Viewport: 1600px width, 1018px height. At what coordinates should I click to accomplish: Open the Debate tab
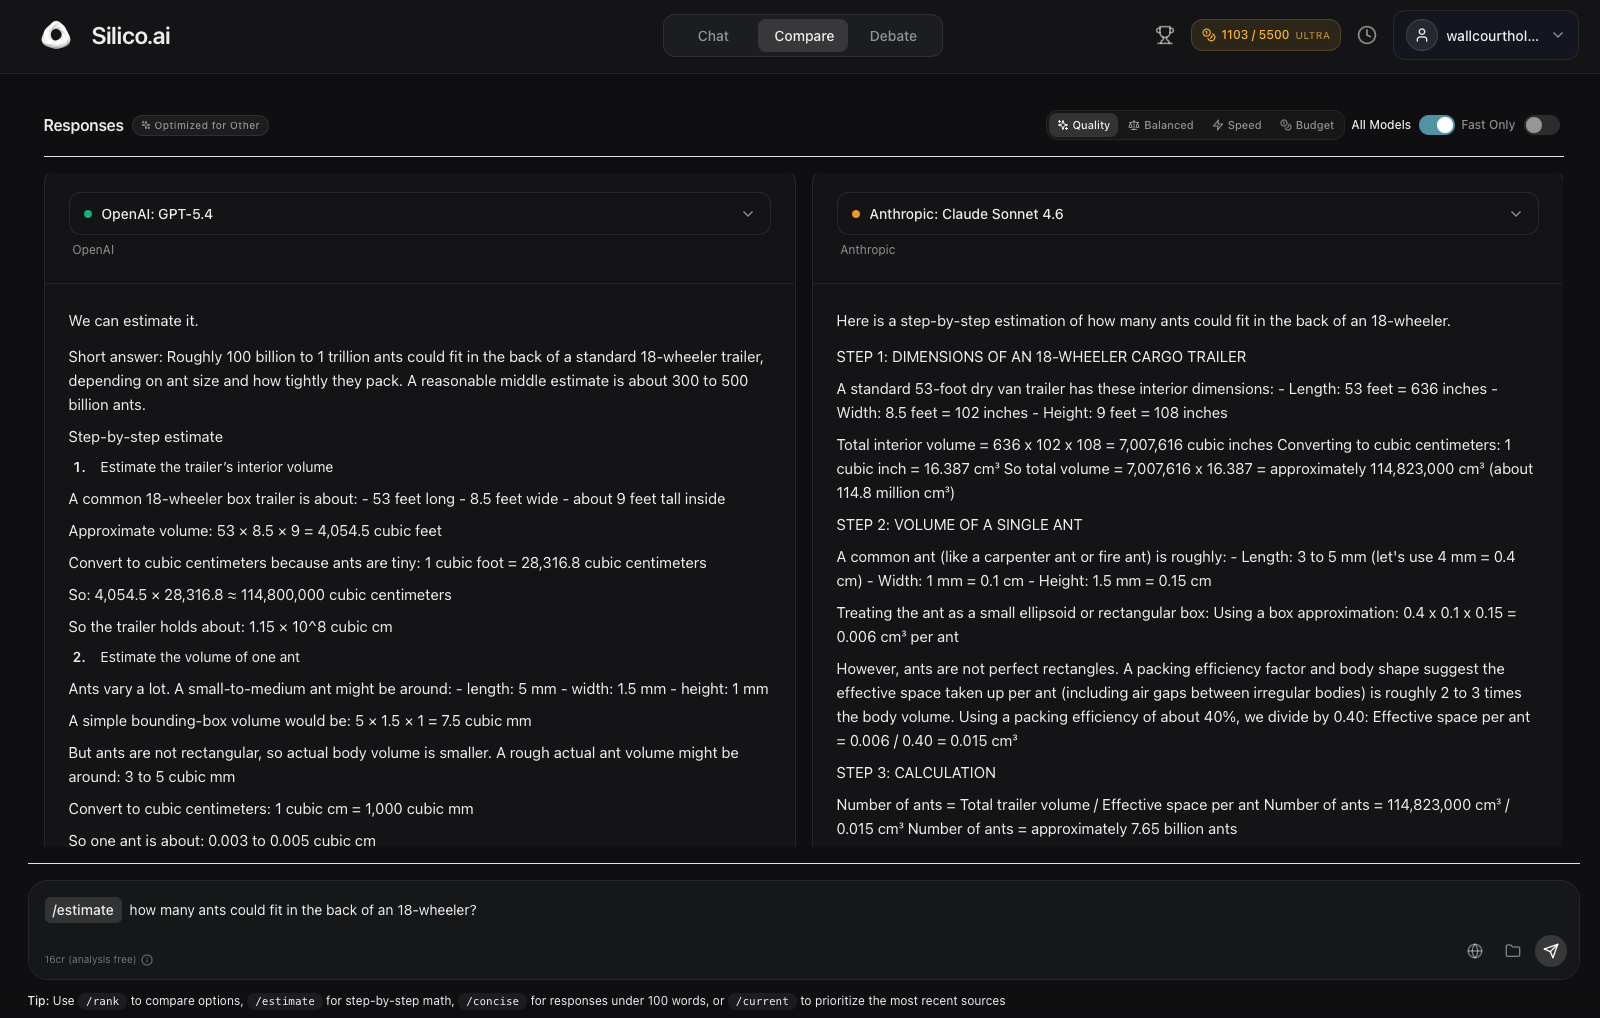(892, 35)
